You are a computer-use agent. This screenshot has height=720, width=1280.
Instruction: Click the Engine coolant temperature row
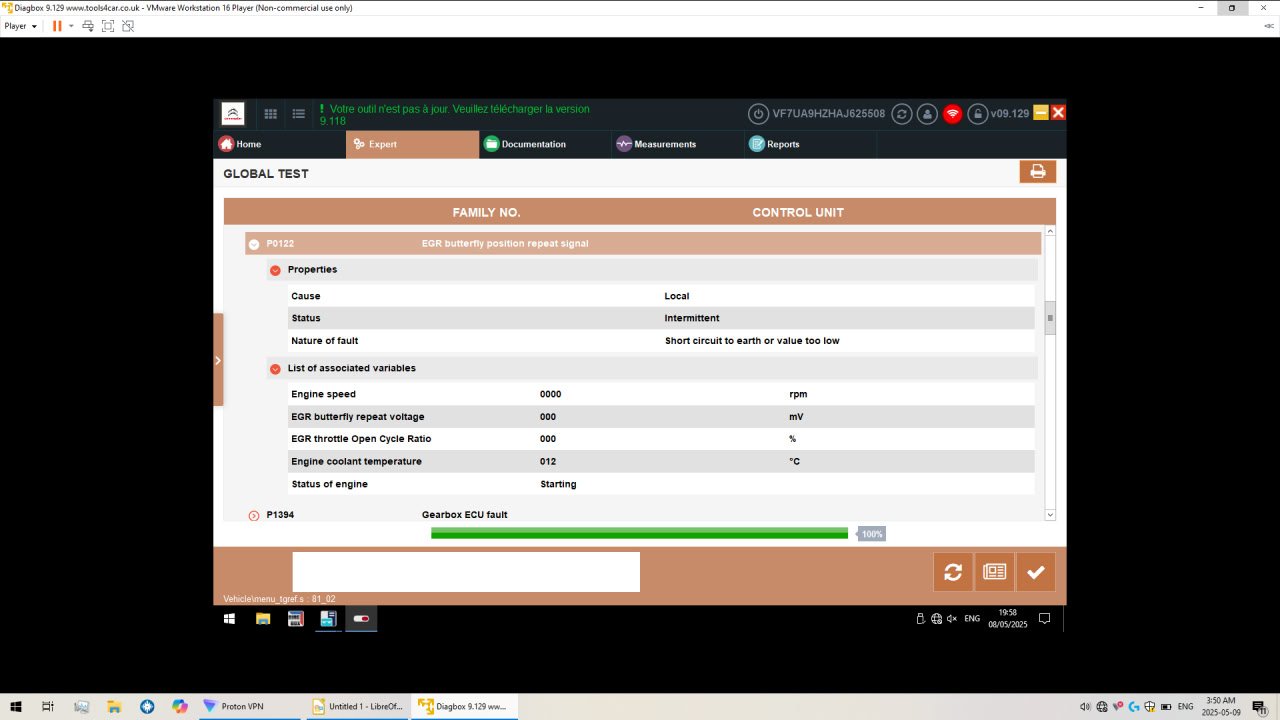[661, 462]
